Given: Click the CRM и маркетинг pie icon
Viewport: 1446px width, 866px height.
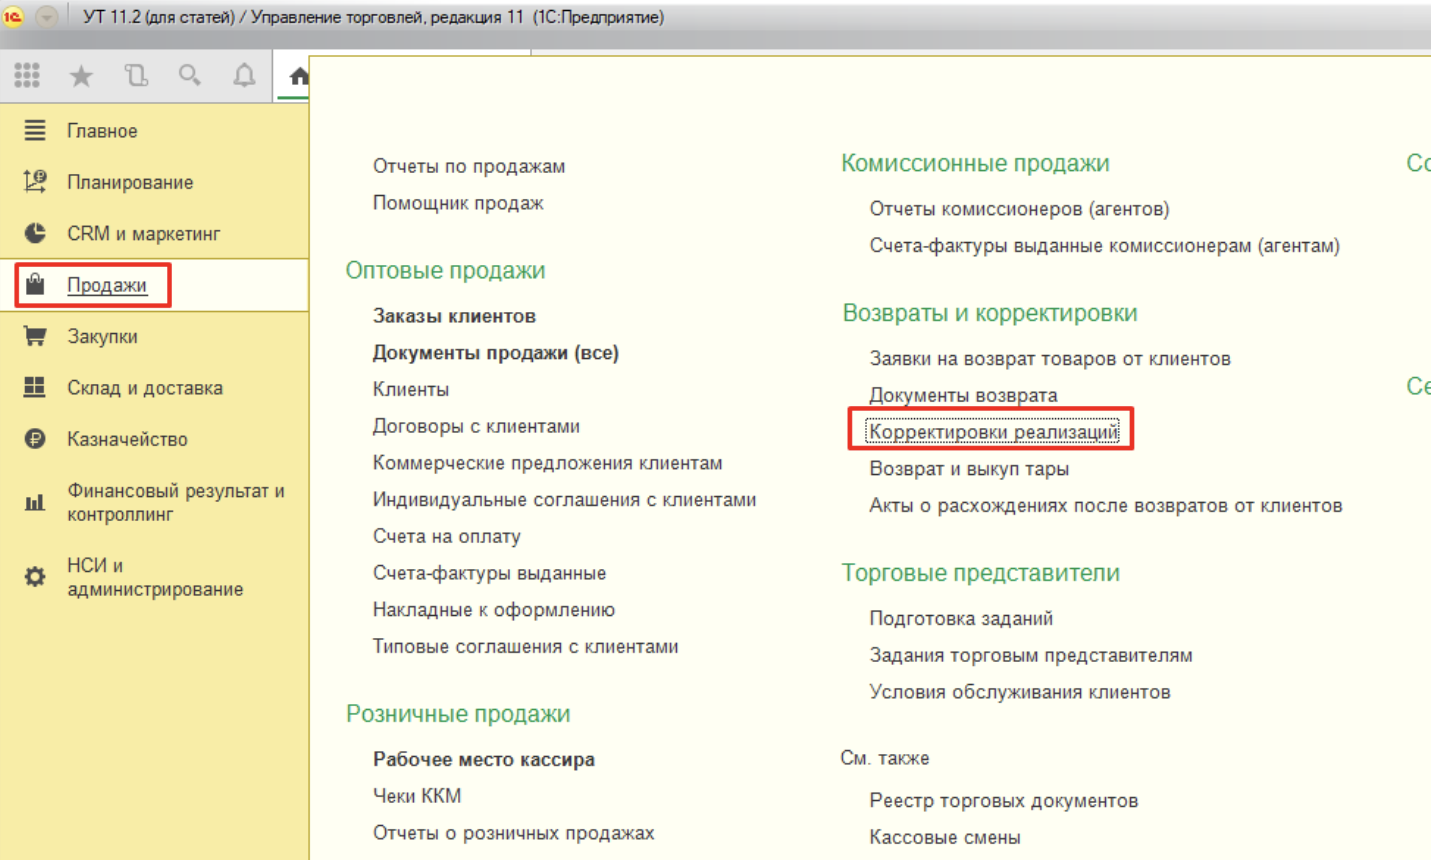Looking at the screenshot, I should (x=35, y=233).
